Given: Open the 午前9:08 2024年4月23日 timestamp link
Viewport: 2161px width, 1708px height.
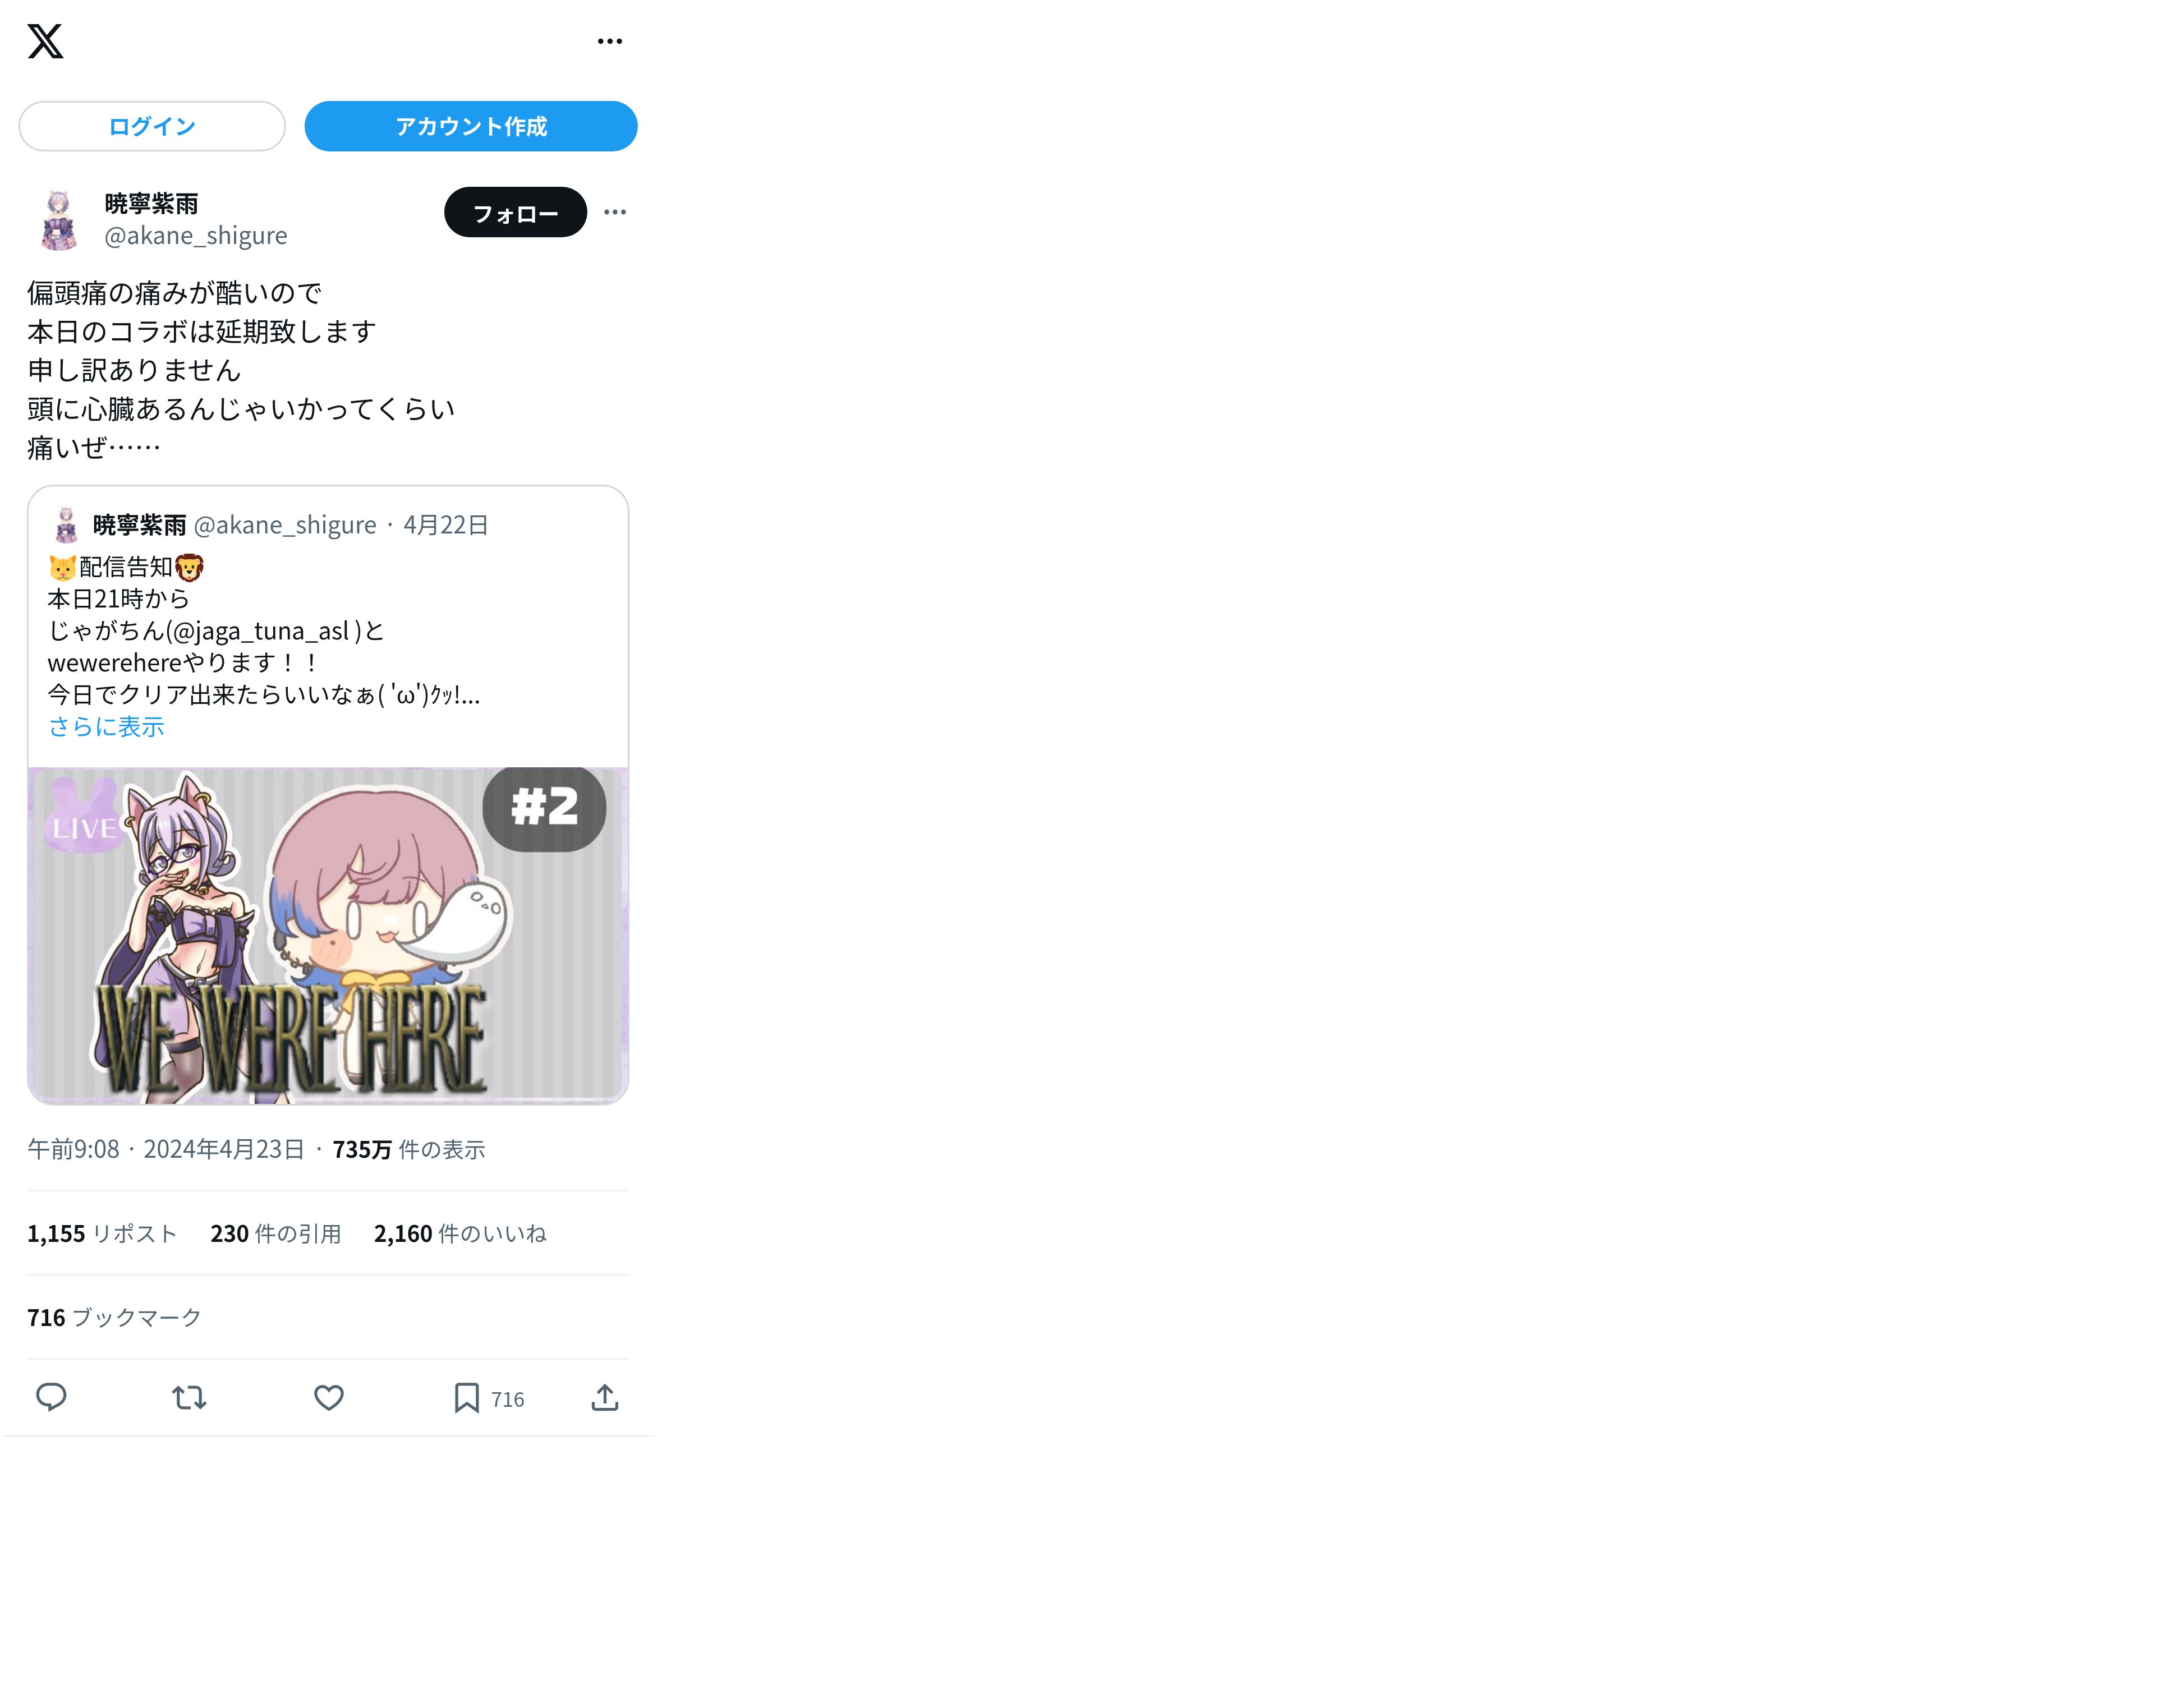Looking at the screenshot, I should click(166, 1149).
